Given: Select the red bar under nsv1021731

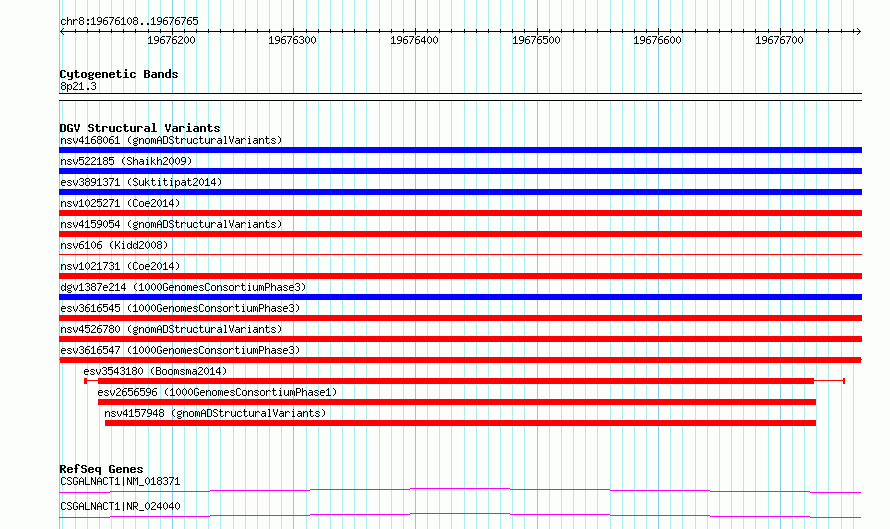Looking at the screenshot, I should point(460,276).
